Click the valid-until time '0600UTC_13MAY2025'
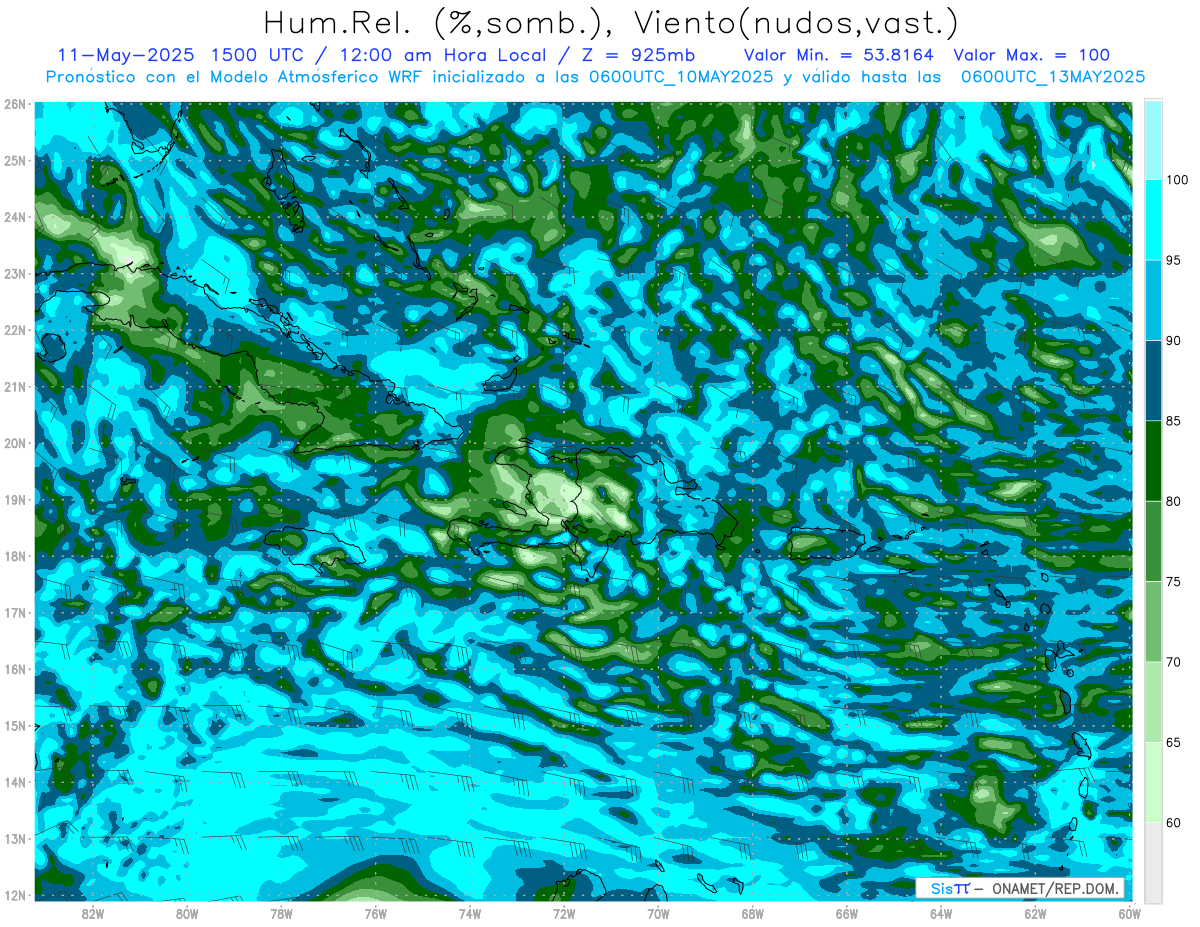The width and height of the screenshot is (1200, 927). pos(1053,77)
